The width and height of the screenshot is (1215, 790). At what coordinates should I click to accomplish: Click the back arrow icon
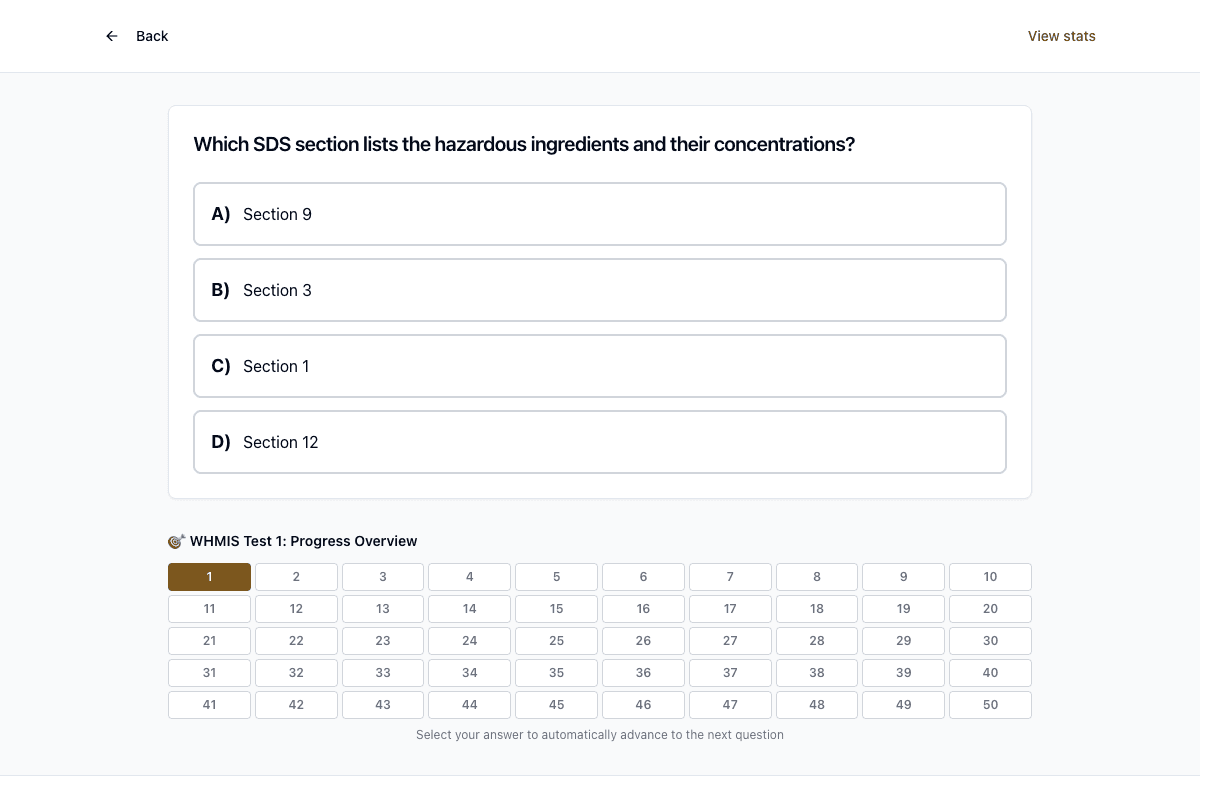pyautogui.click(x=112, y=36)
